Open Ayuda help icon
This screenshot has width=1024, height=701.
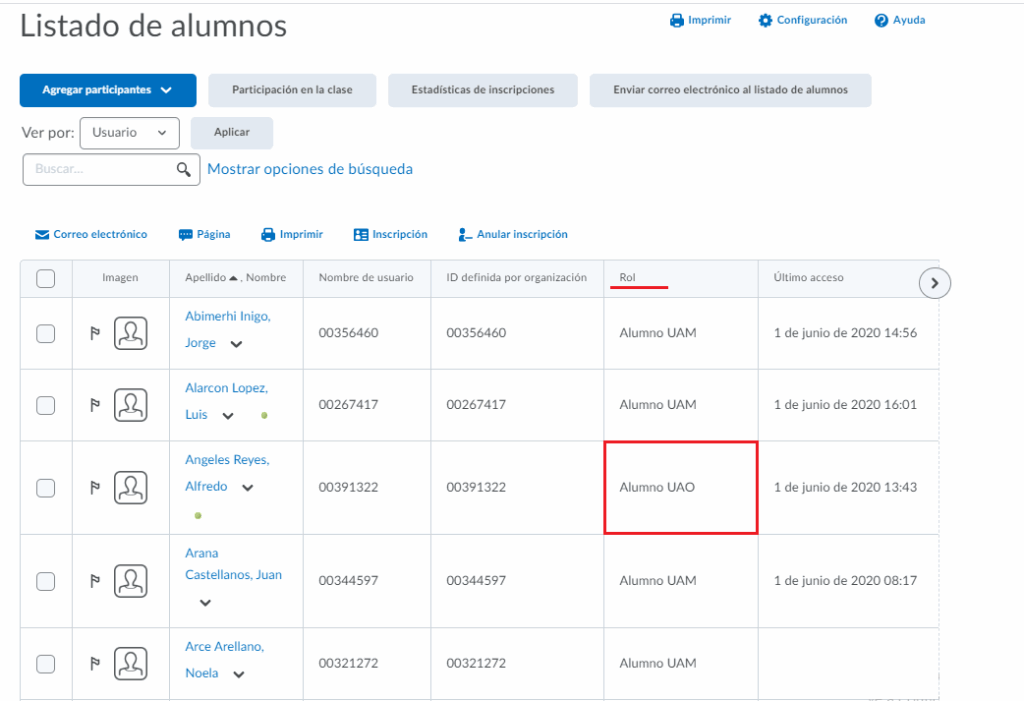pos(881,20)
